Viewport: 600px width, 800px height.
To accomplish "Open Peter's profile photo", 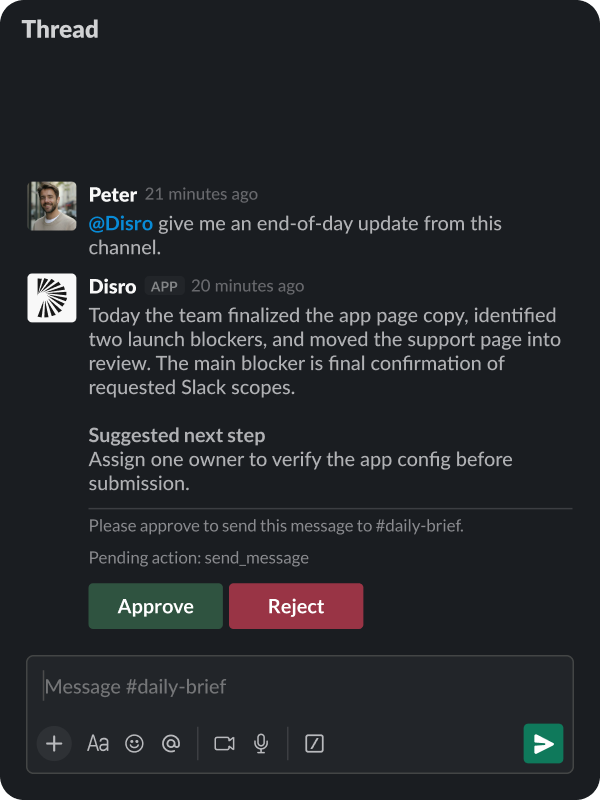I will tap(52, 206).
